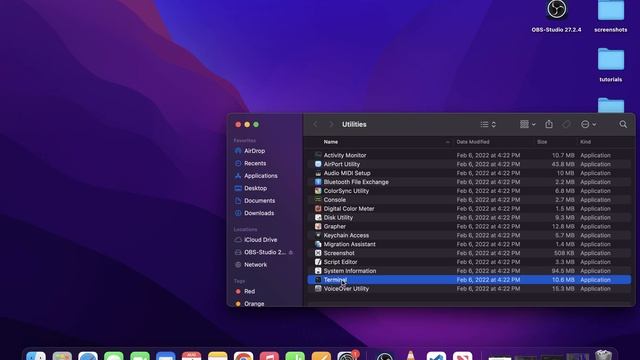
Task: Toggle sort direction chevron in Name column
Action: [447, 142]
